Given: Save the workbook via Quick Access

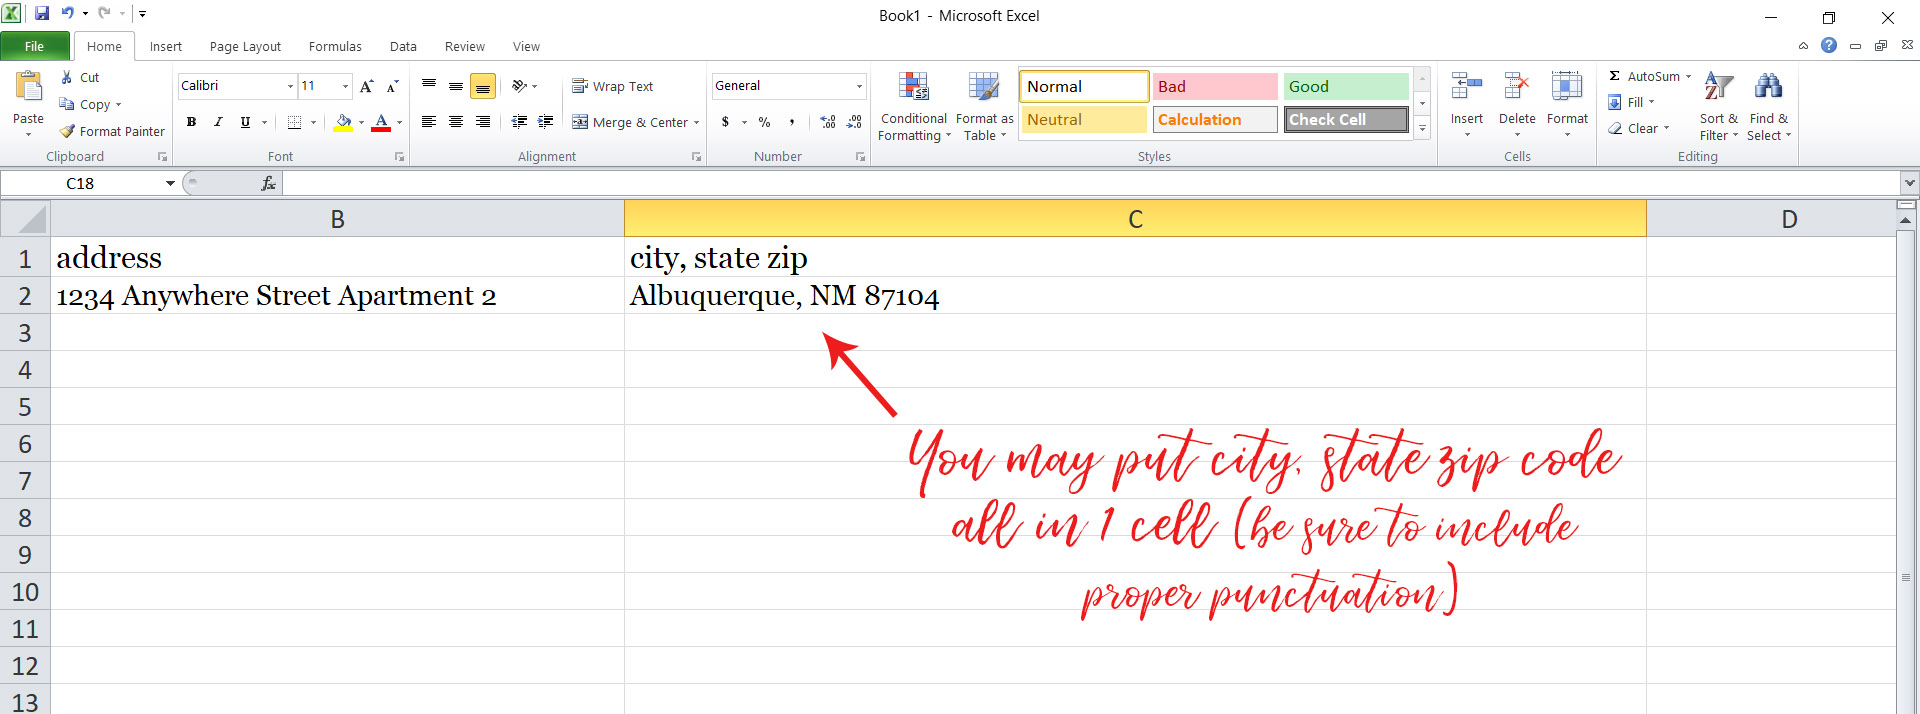Looking at the screenshot, I should click(42, 14).
